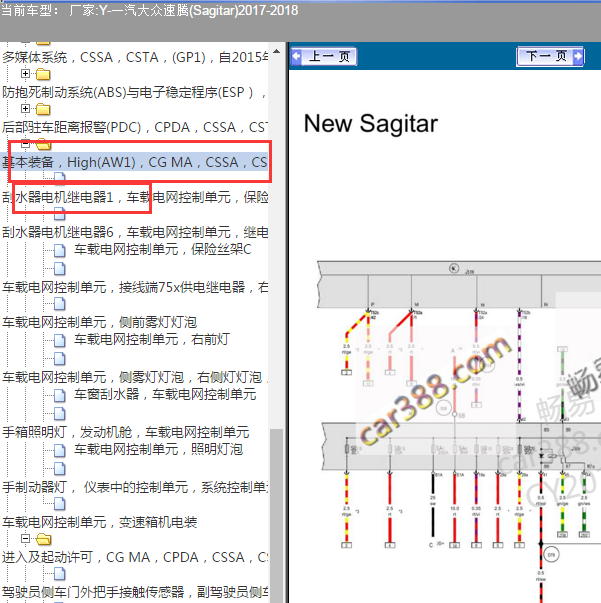Image resolution: width=601 pixels, height=603 pixels.
Task: Click folder icon for 后部驻车距离报警(PDC)
Action: tap(43, 109)
